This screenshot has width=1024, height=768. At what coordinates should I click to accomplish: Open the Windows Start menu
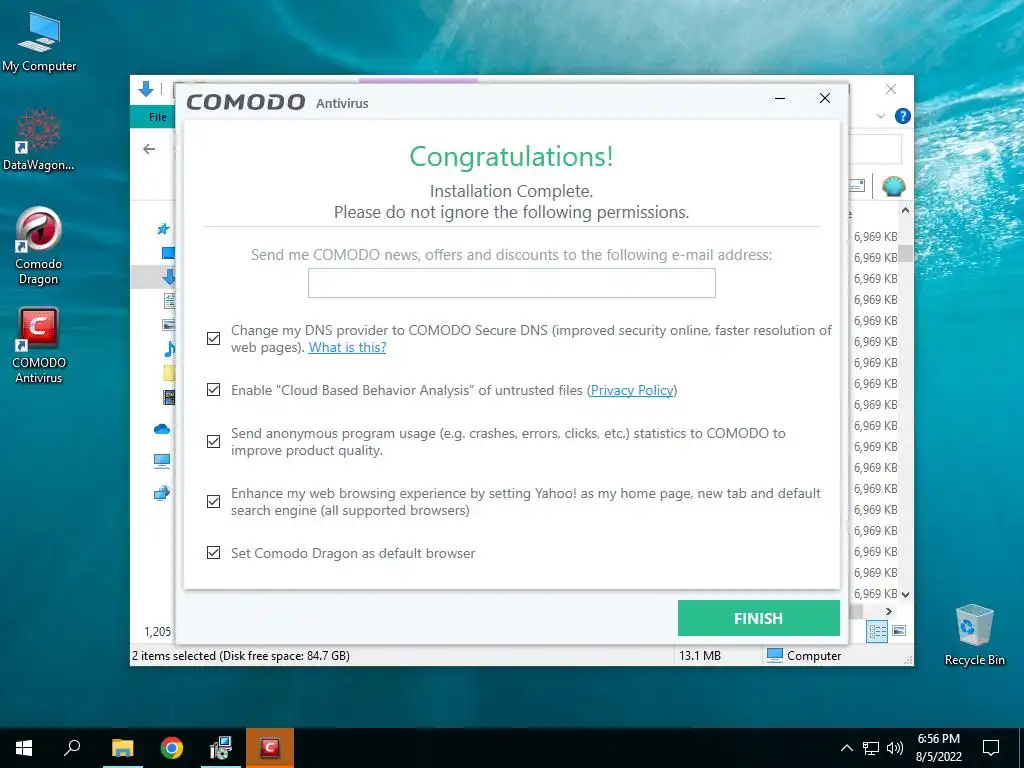[24, 748]
